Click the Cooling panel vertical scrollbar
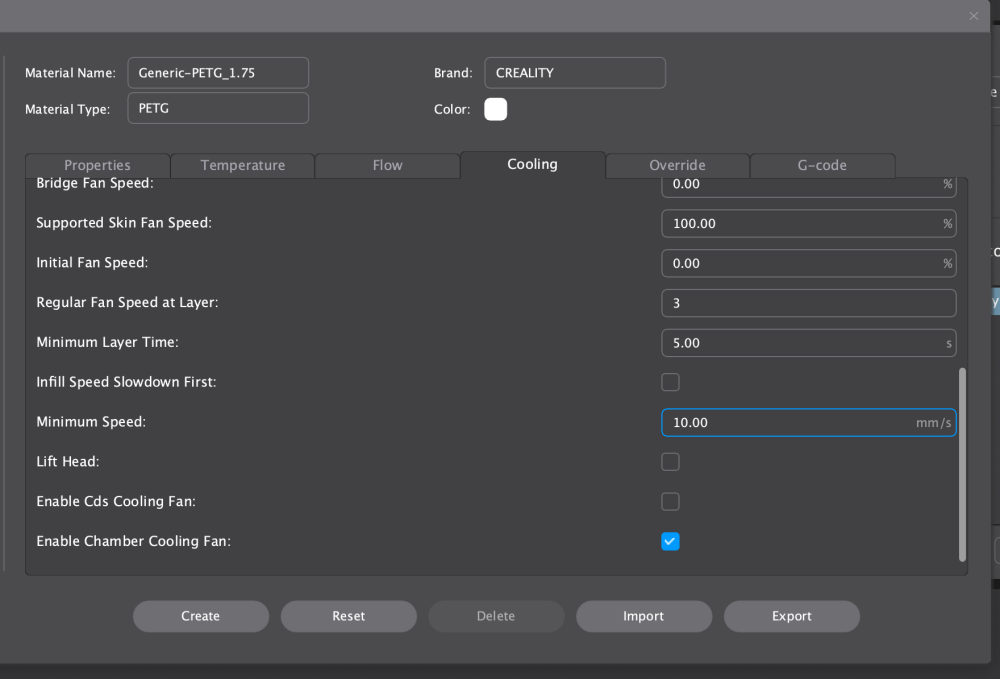This screenshot has height=679, width=1000. click(x=962, y=465)
